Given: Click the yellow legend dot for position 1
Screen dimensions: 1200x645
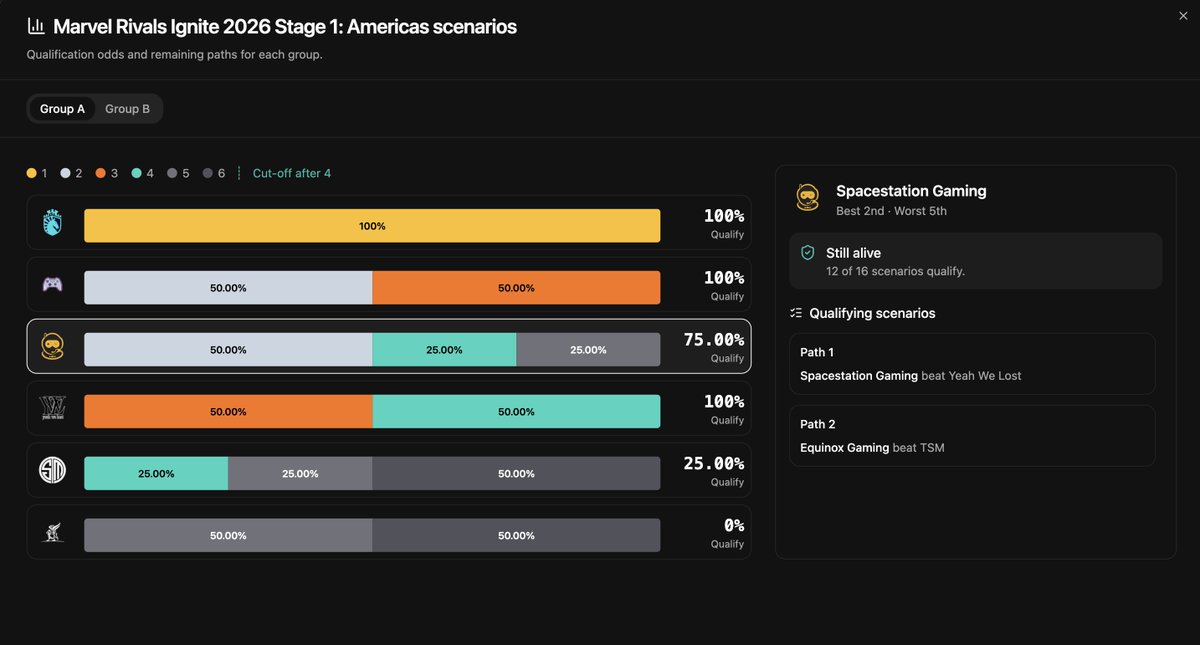Looking at the screenshot, I should click(32, 173).
